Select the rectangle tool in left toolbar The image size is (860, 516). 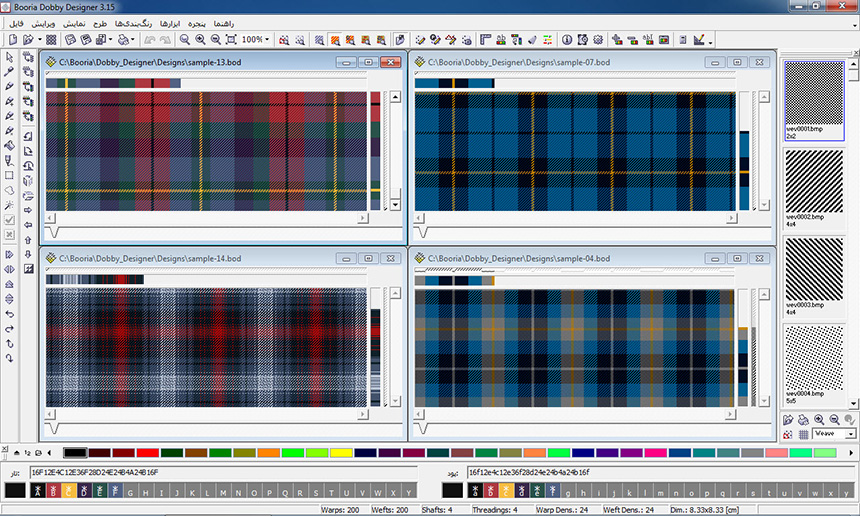click(9, 175)
